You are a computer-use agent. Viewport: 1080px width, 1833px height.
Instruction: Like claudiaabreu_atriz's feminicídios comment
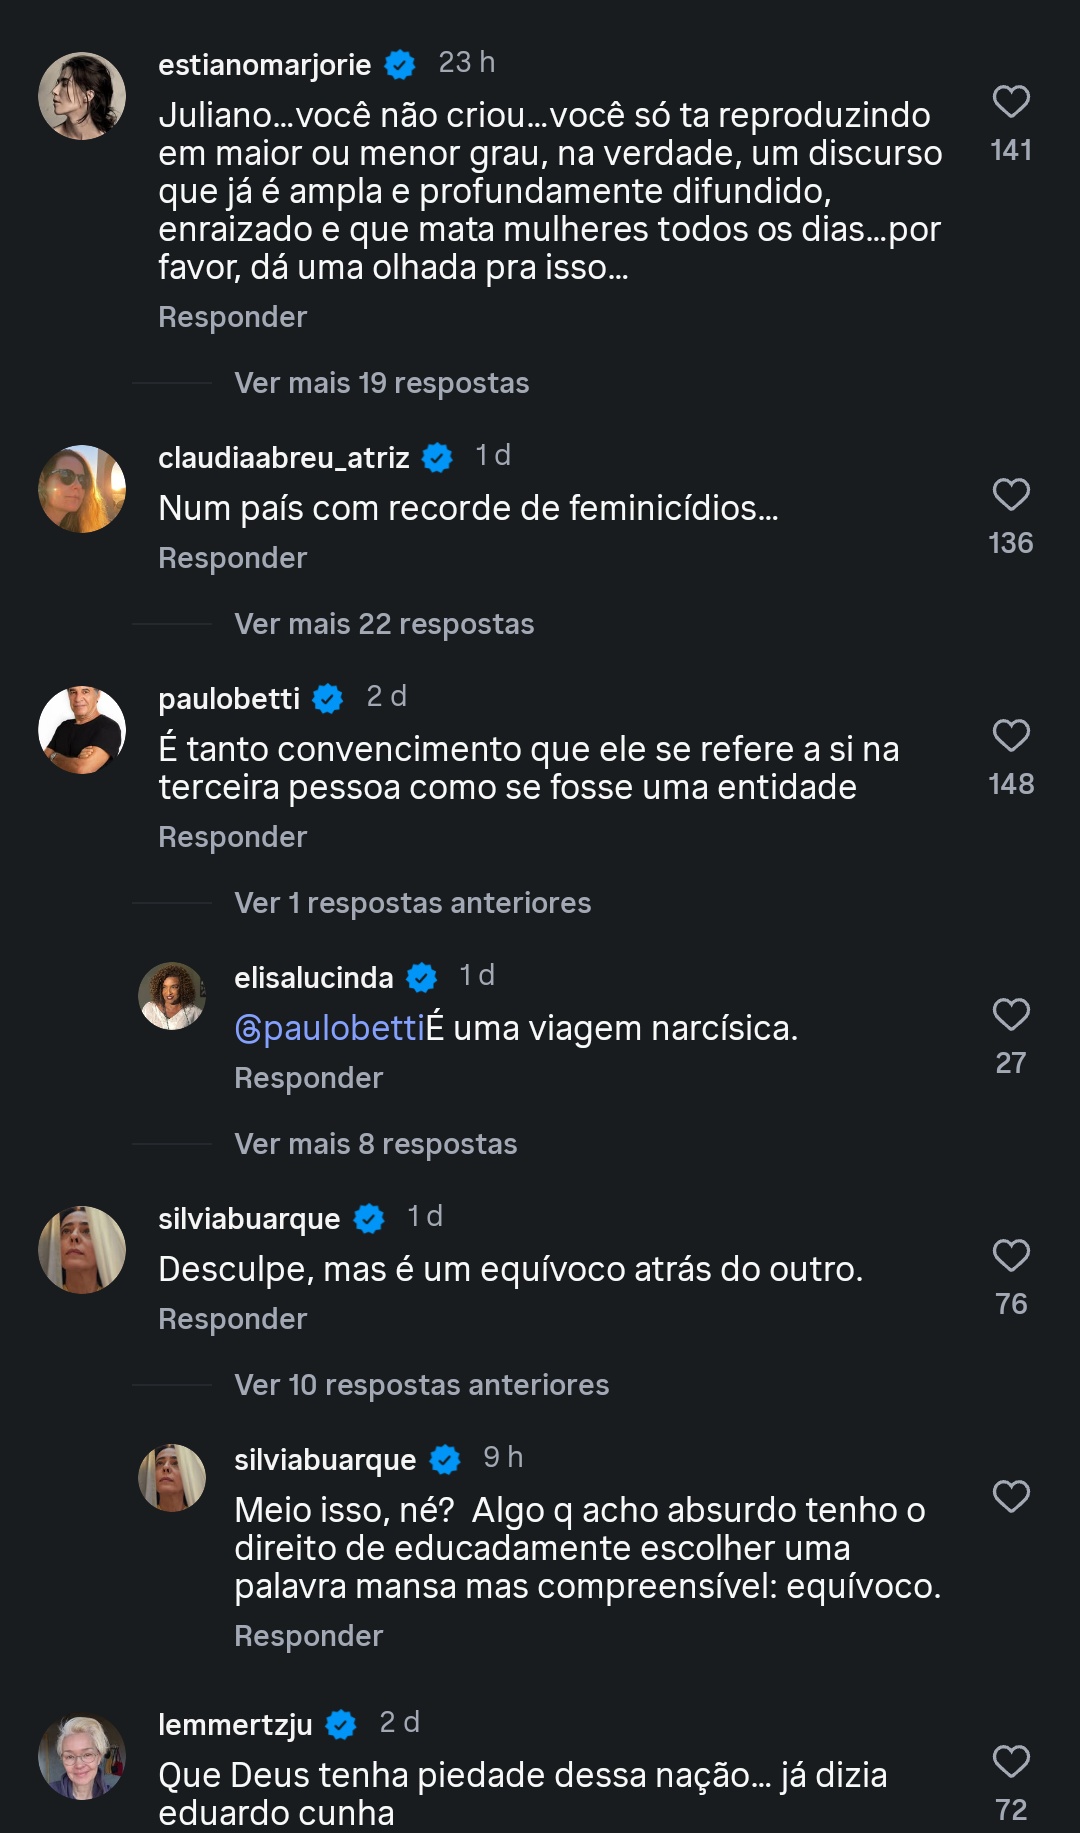[x=1010, y=495]
